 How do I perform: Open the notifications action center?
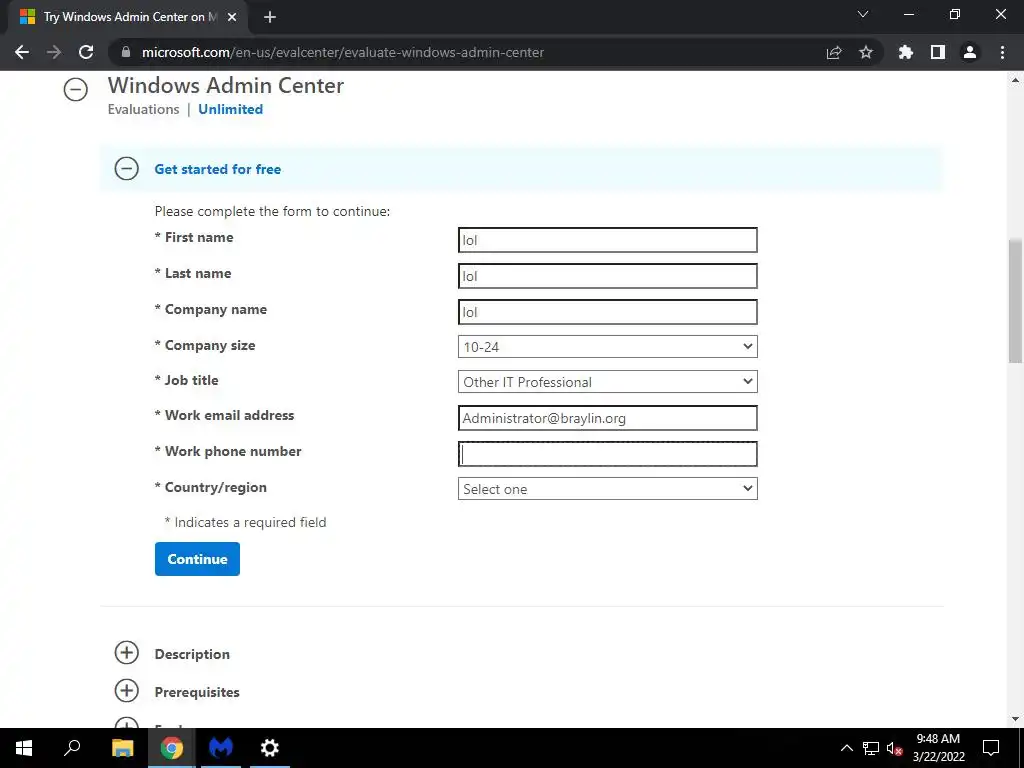click(x=991, y=748)
